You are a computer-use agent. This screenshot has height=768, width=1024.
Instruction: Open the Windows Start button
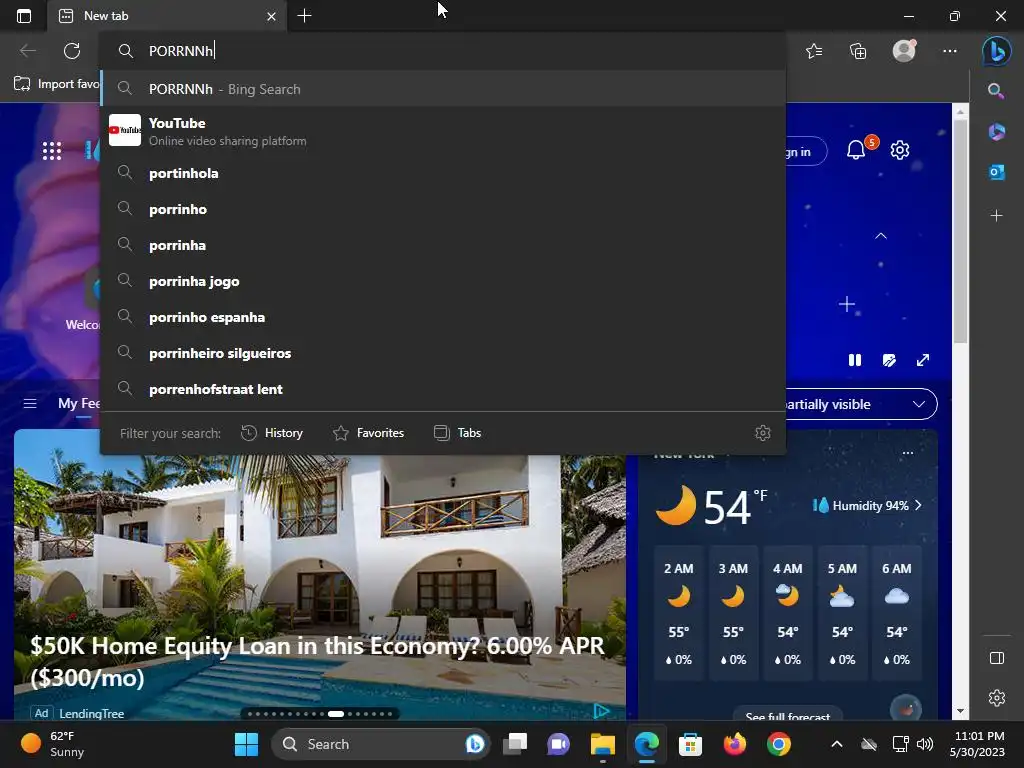click(x=246, y=744)
